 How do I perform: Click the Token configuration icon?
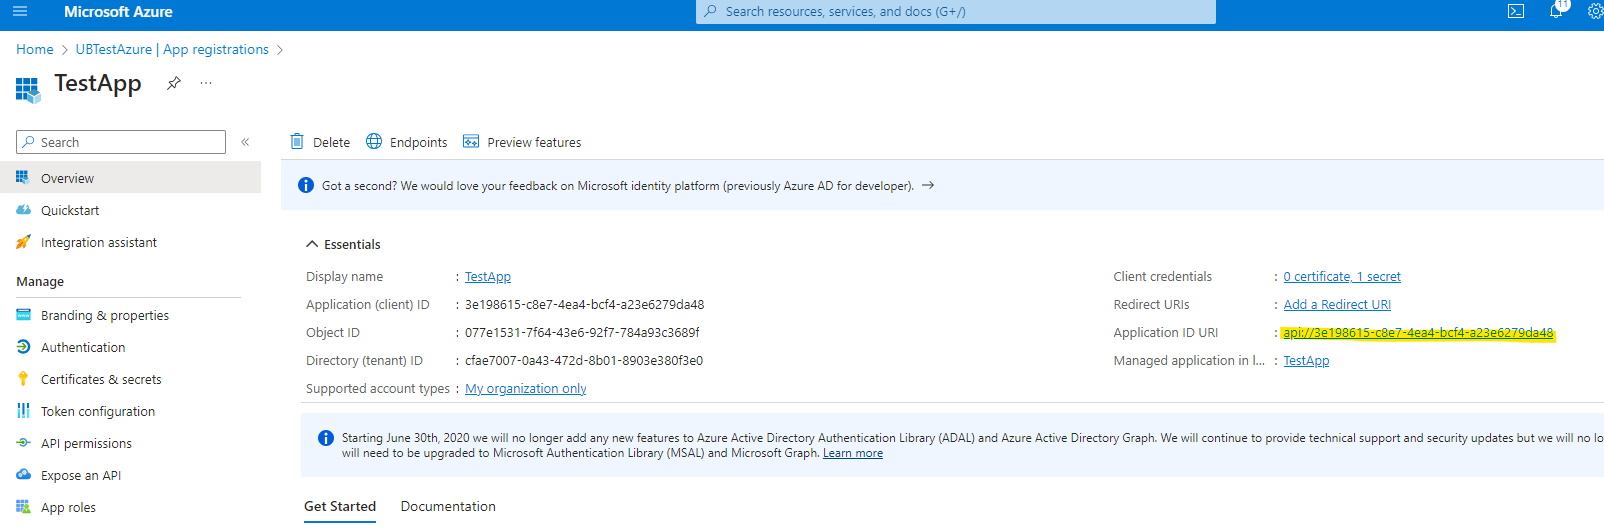click(x=23, y=411)
